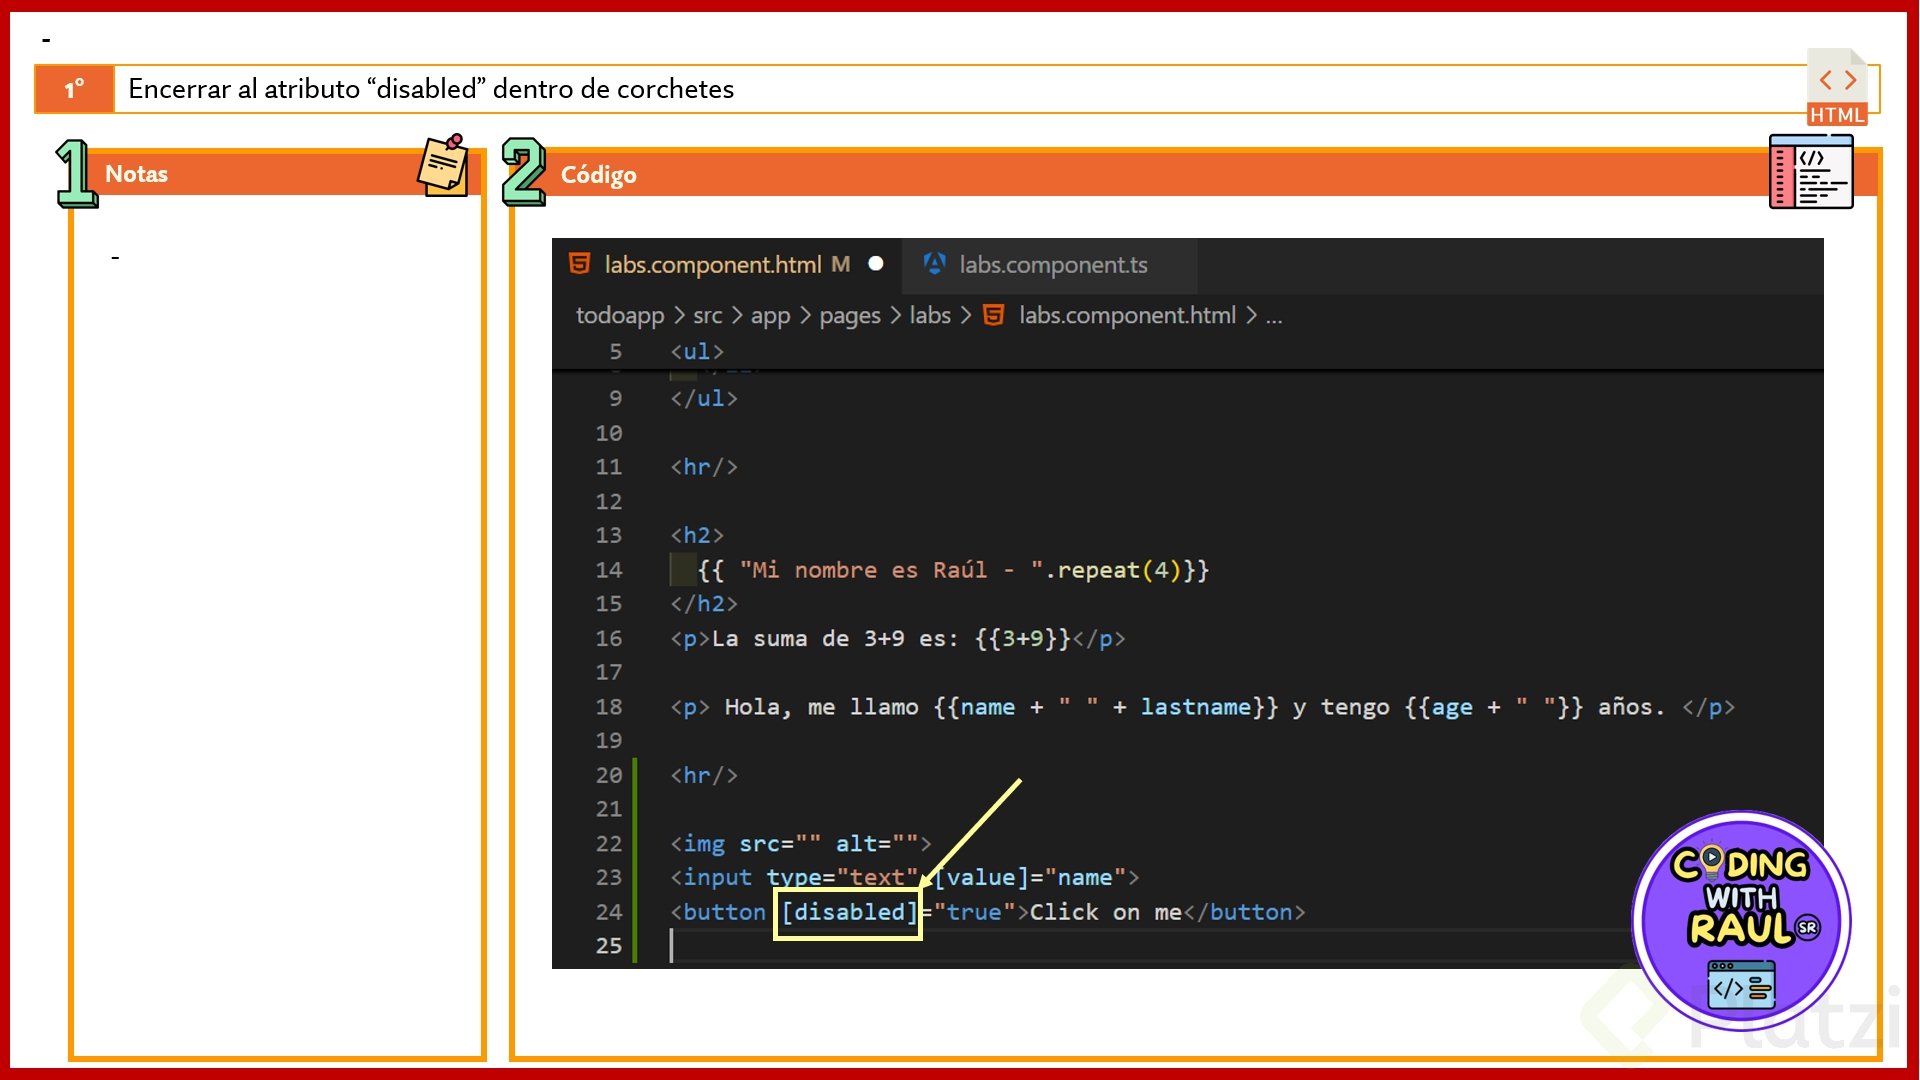Viewport: 1920px width, 1080px height.
Task: Place cursor on empty line 25
Action: pos(900,946)
